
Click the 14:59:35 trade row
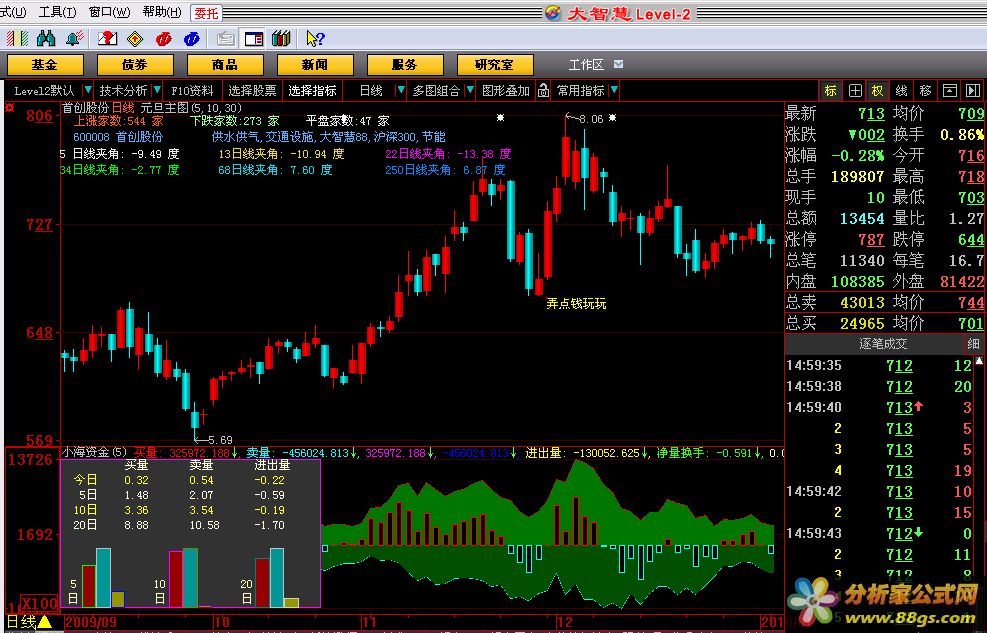click(x=881, y=366)
